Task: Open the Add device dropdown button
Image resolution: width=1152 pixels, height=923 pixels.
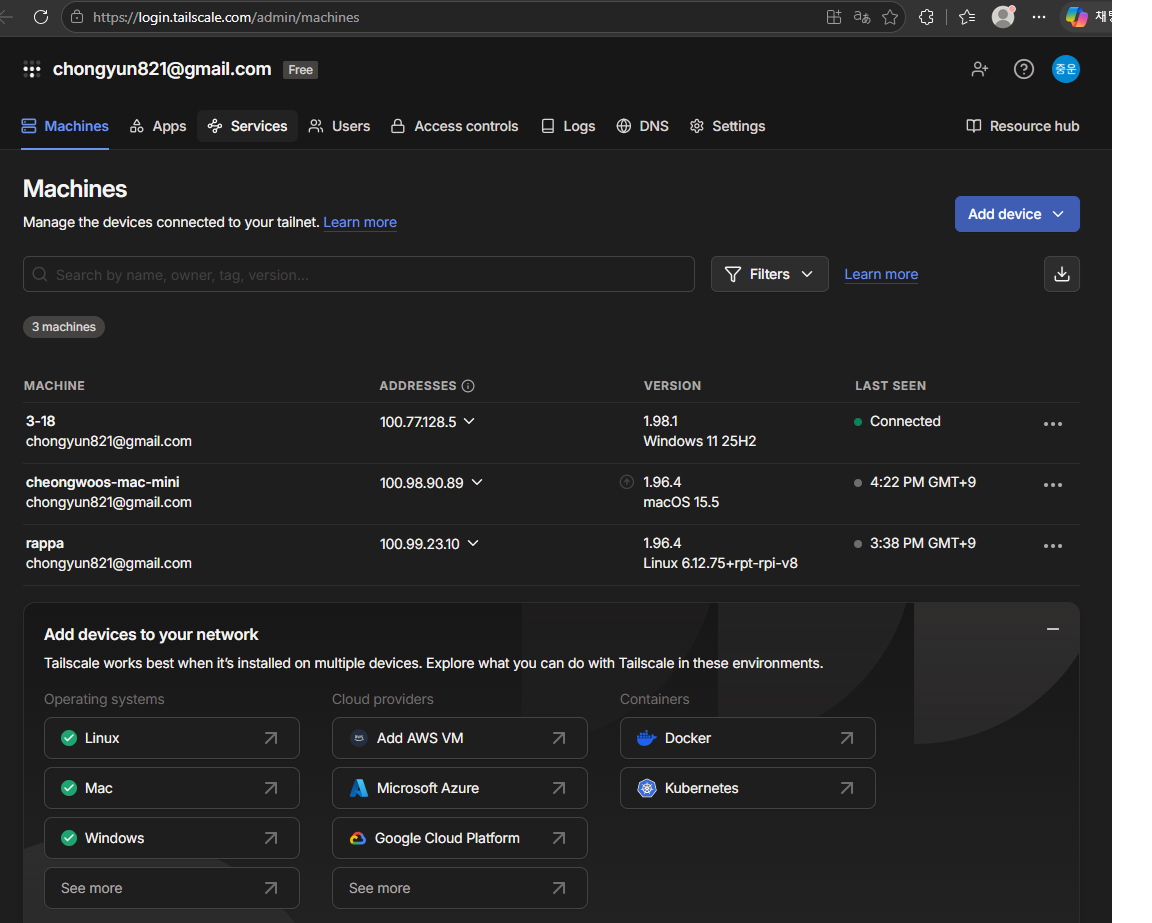Action: [x=1017, y=214]
